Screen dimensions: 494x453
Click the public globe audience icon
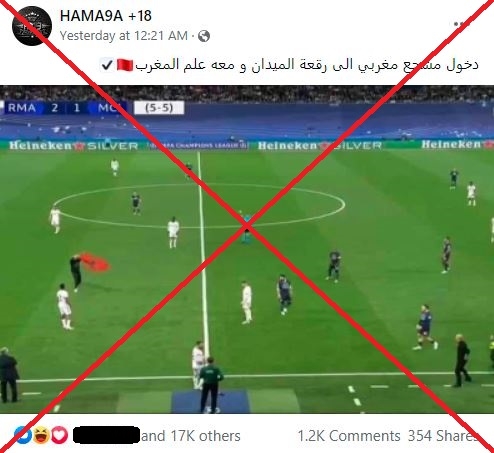tap(204, 36)
